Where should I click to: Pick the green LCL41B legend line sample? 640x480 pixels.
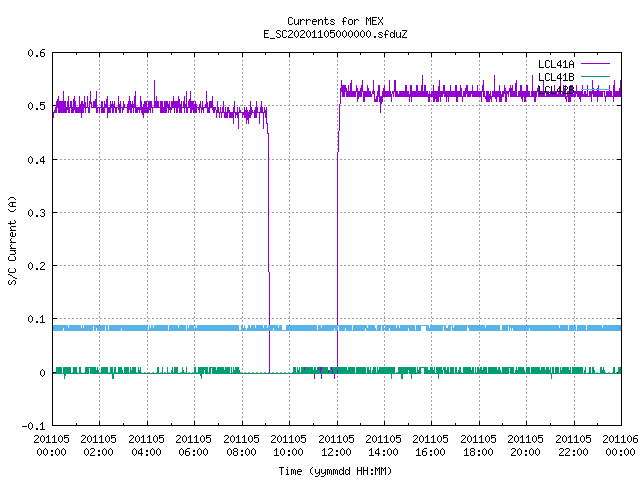pyautogui.click(x=595, y=77)
